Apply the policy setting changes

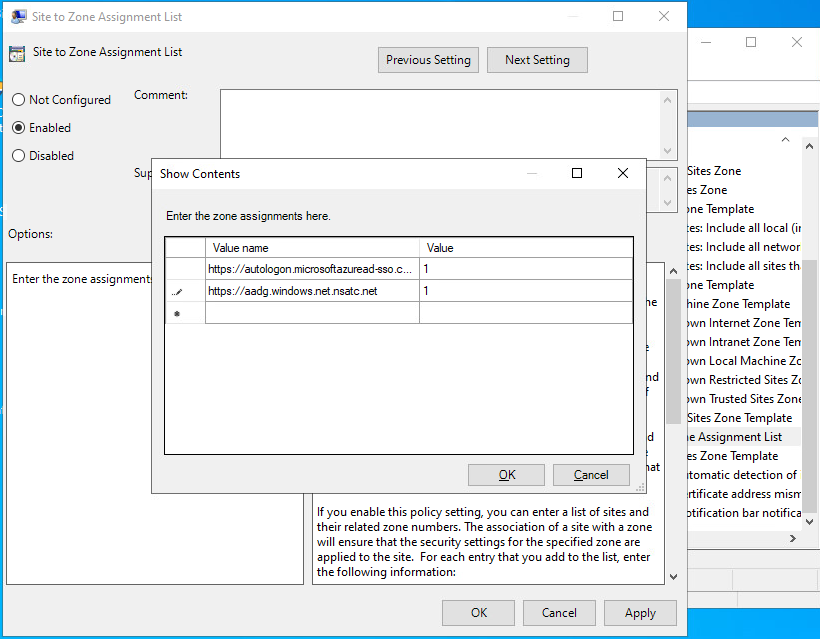click(x=640, y=613)
